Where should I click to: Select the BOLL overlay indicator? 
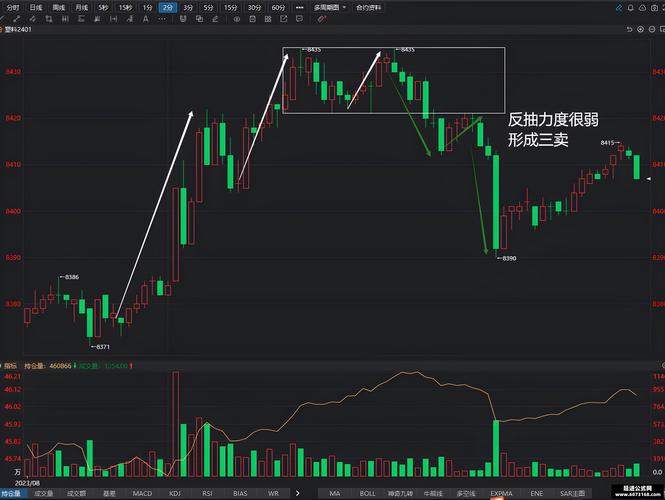pos(367,493)
